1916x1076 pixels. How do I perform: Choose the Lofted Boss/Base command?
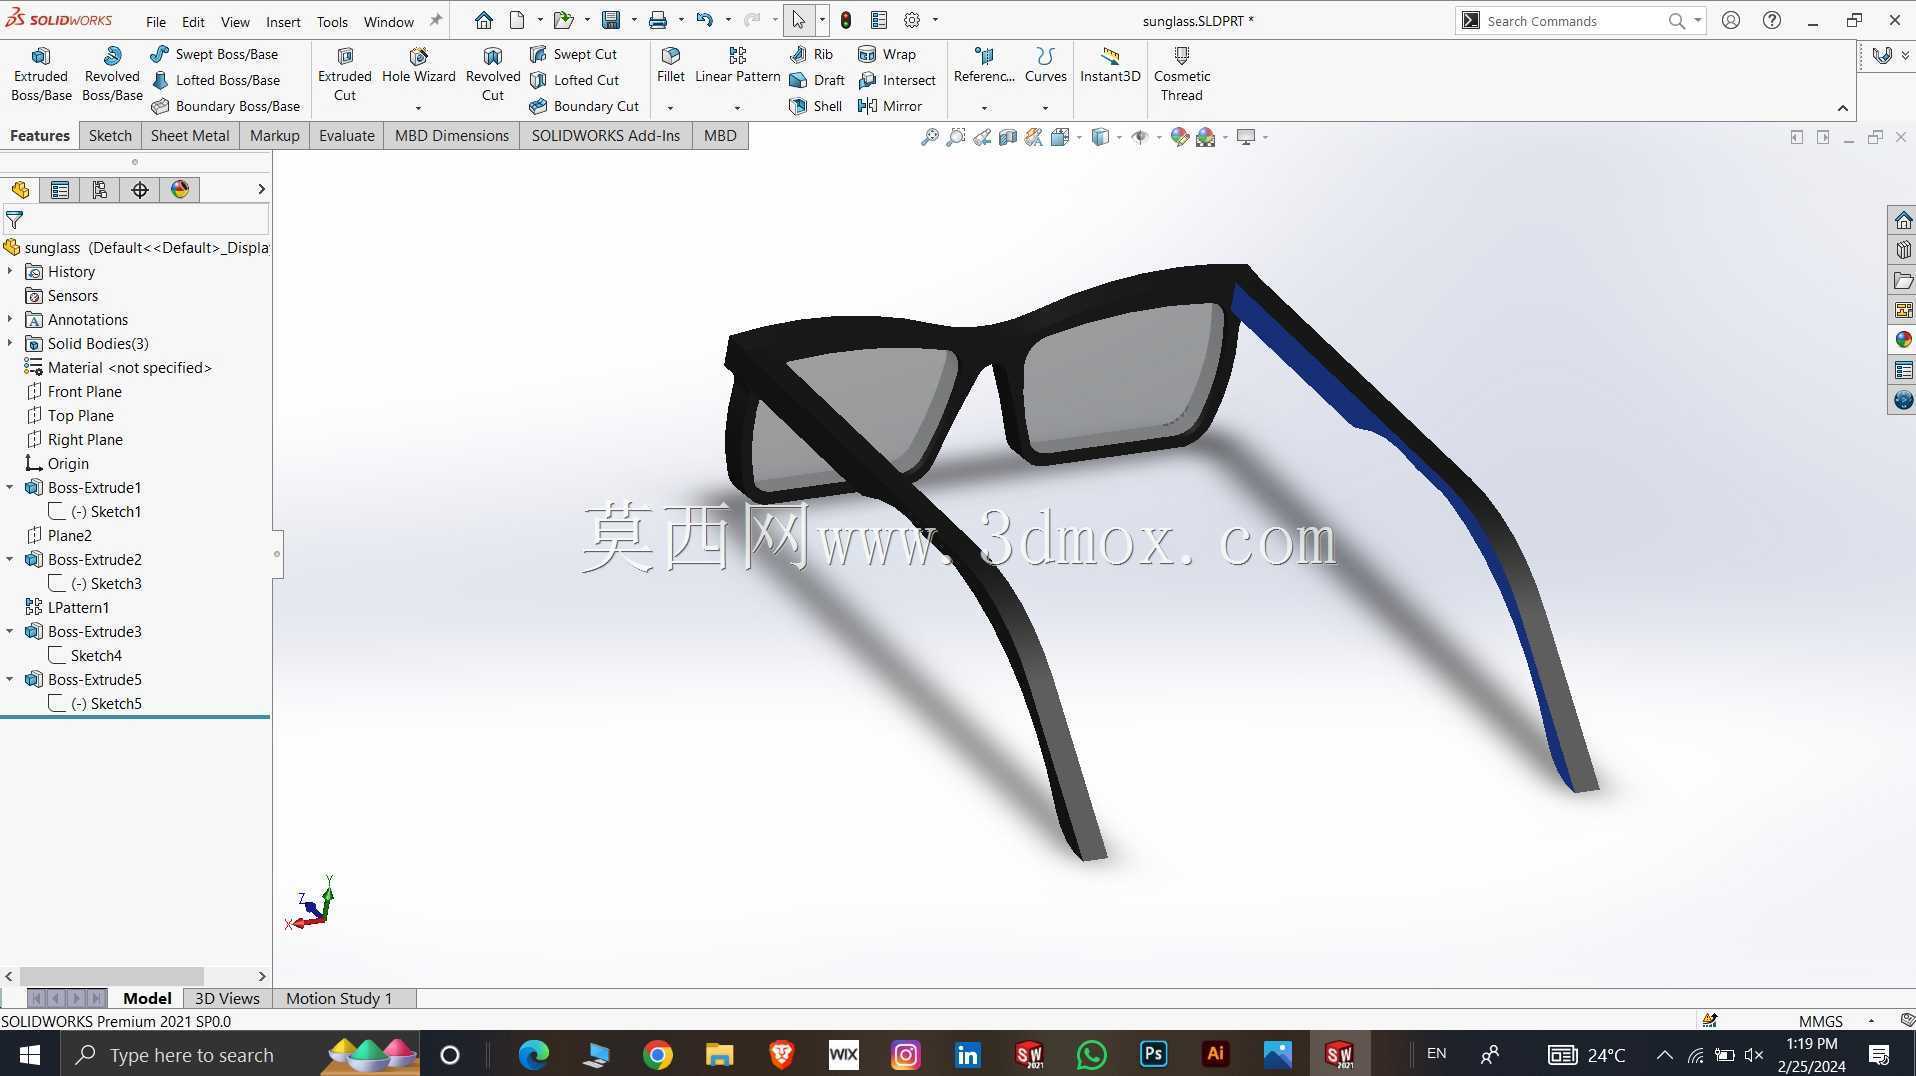[215, 80]
